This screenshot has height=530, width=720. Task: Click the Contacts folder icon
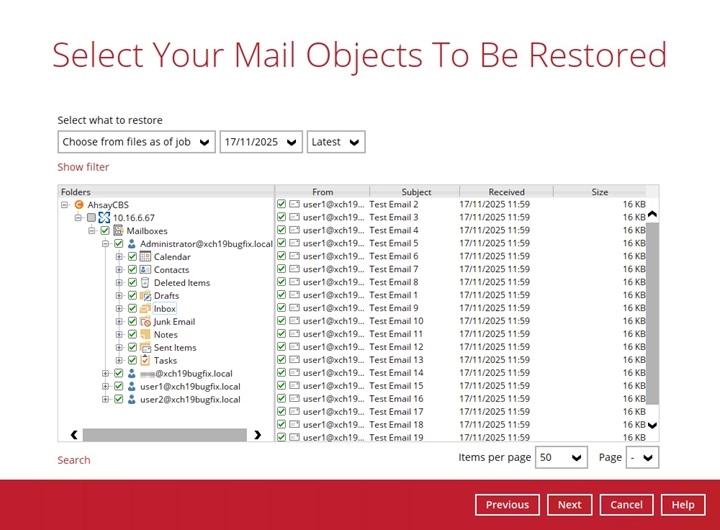pos(145,269)
